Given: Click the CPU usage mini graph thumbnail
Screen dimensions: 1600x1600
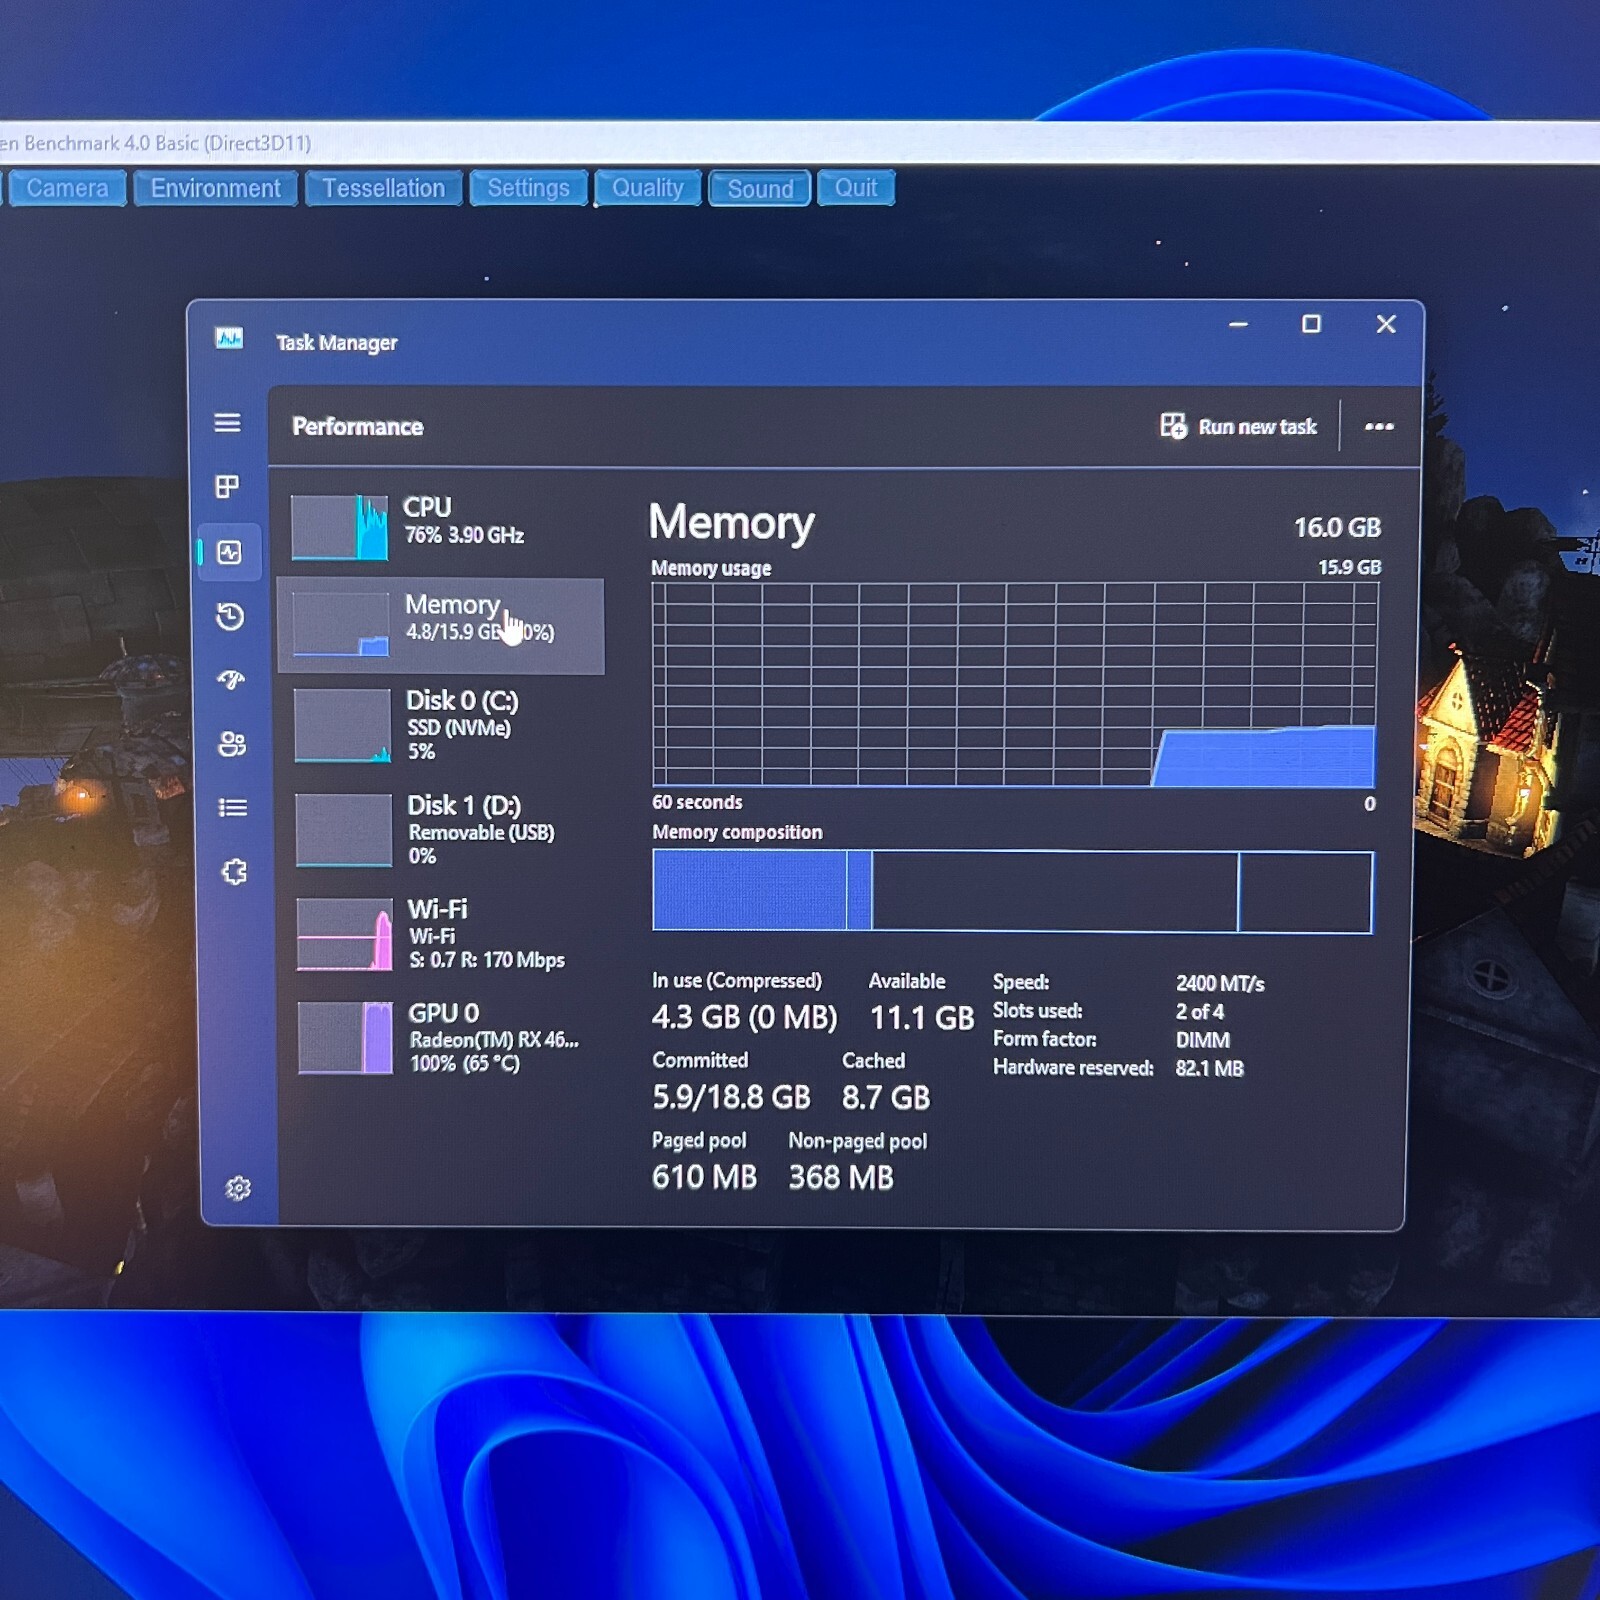Looking at the screenshot, I should [x=339, y=527].
